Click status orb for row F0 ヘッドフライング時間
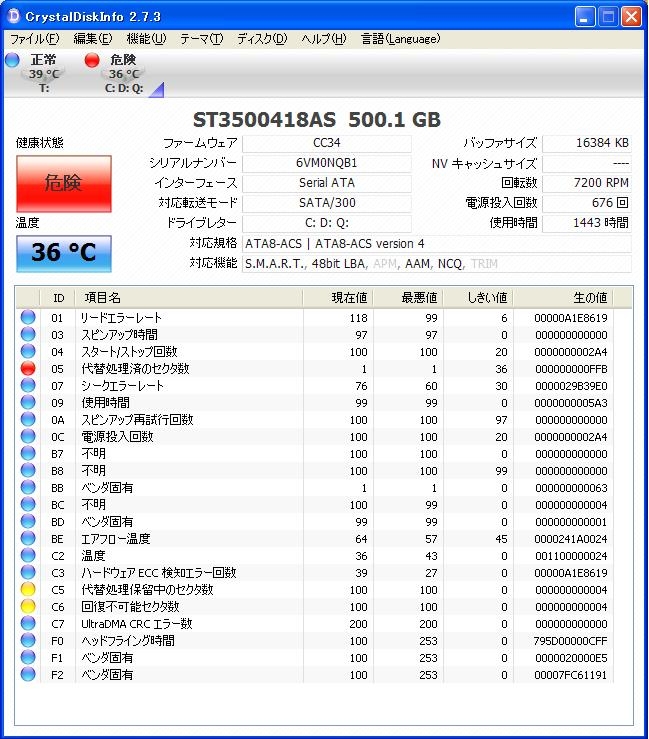The width and height of the screenshot is (649, 739). click(x=28, y=640)
